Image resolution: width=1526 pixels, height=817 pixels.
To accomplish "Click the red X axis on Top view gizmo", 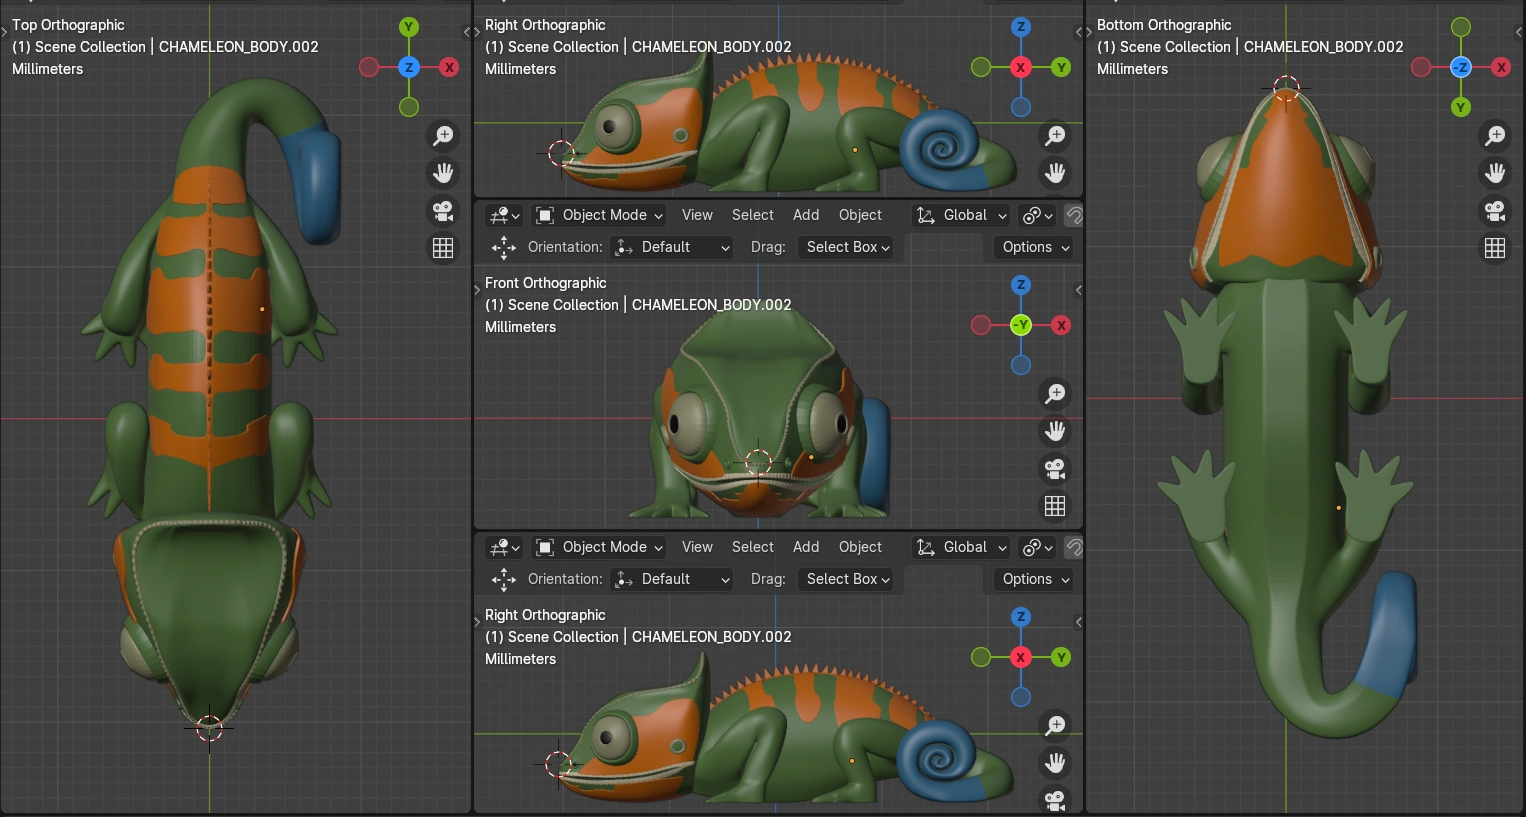I will click(449, 67).
